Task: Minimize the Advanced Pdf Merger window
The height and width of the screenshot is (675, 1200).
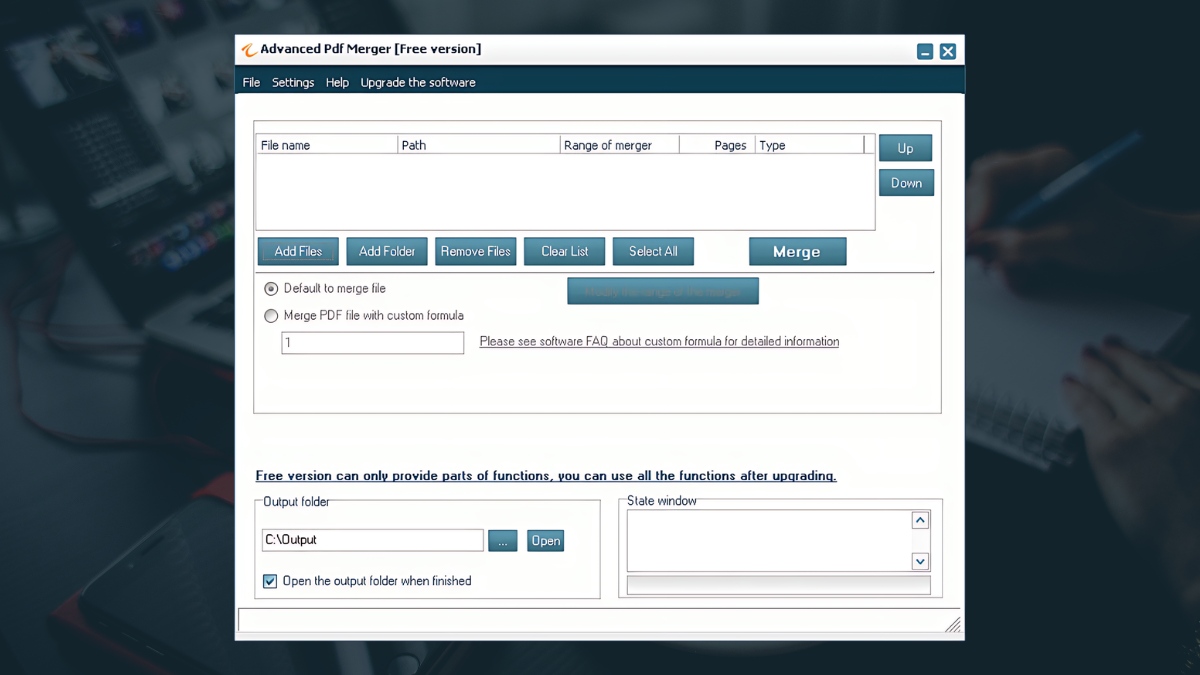Action: tap(925, 52)
